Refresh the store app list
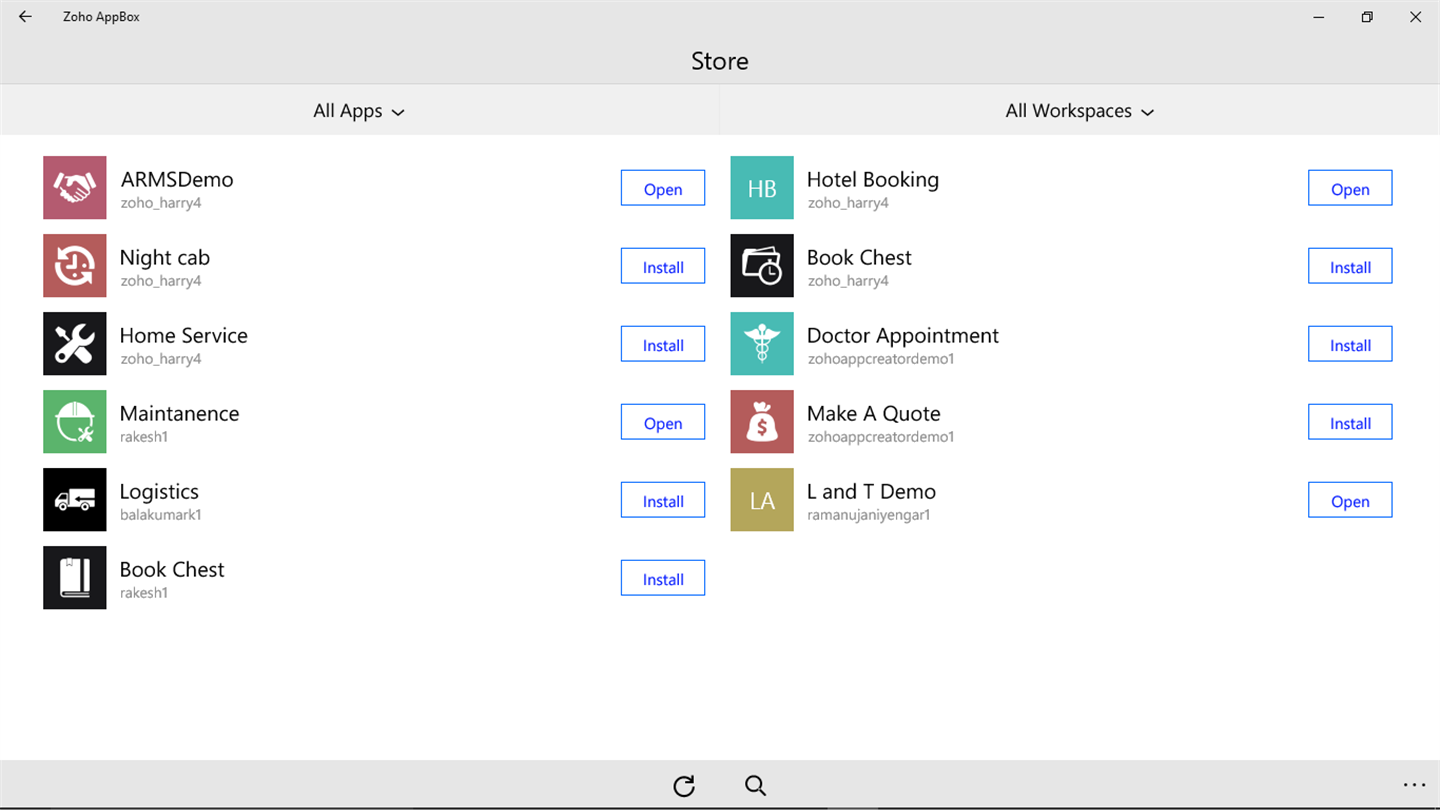The image size is (1440, 810). pos(684,786)
